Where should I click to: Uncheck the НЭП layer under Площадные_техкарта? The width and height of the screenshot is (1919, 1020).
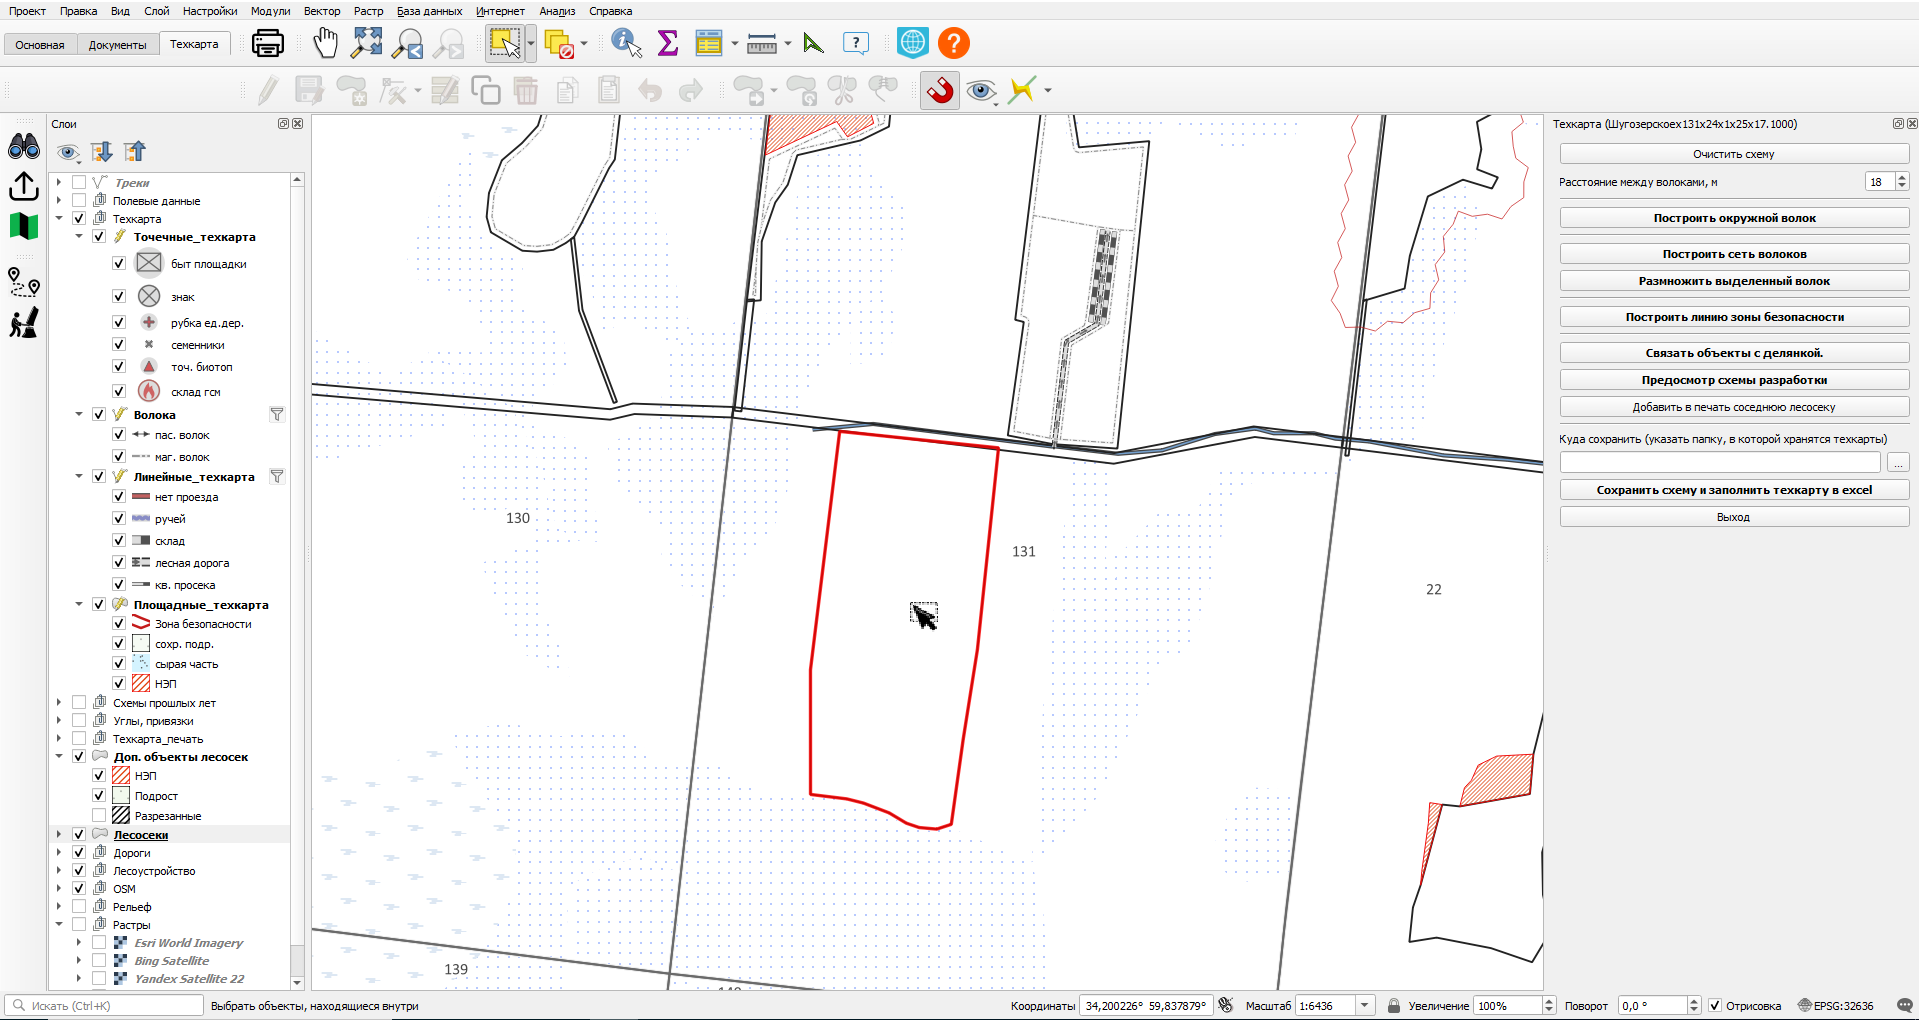coord(119,683)
